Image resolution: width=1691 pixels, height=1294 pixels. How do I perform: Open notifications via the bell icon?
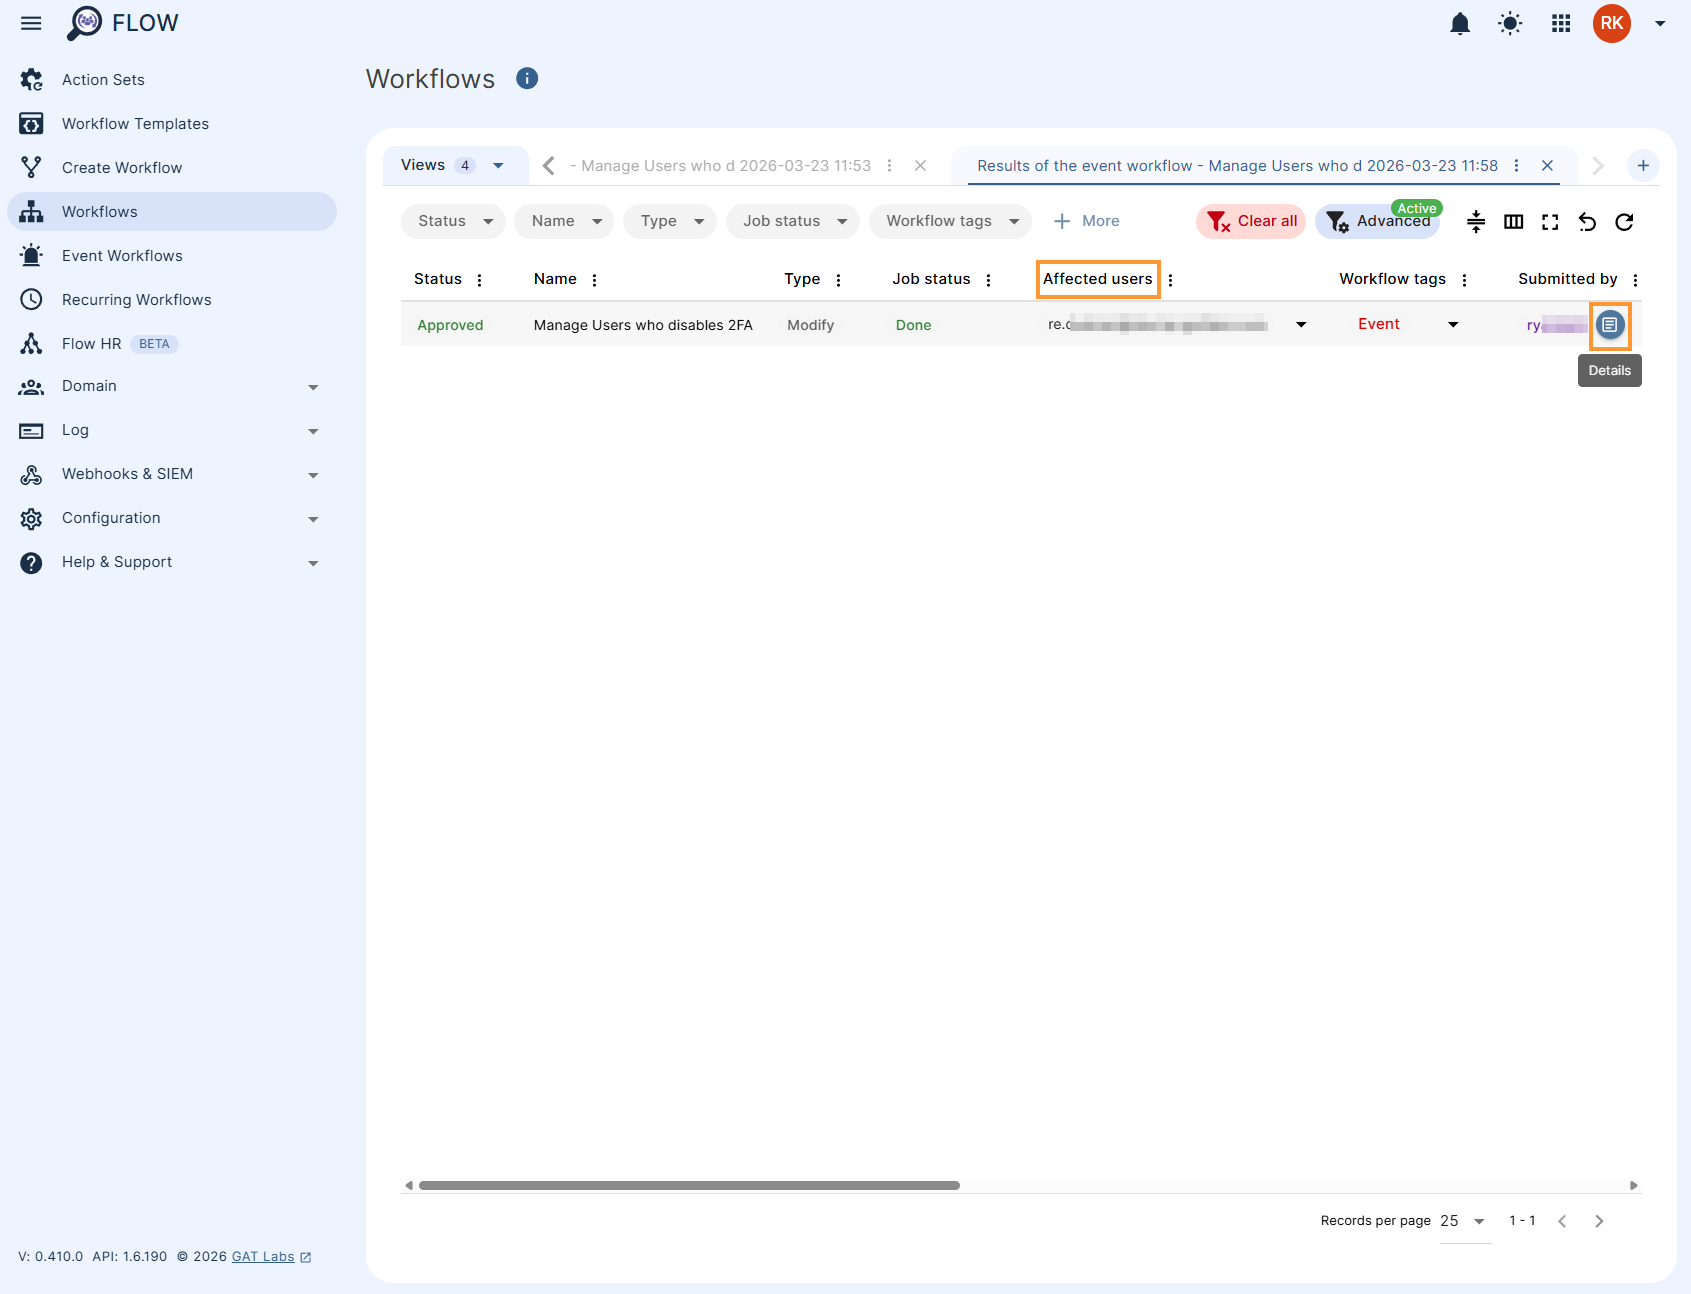click(1460, 23)
